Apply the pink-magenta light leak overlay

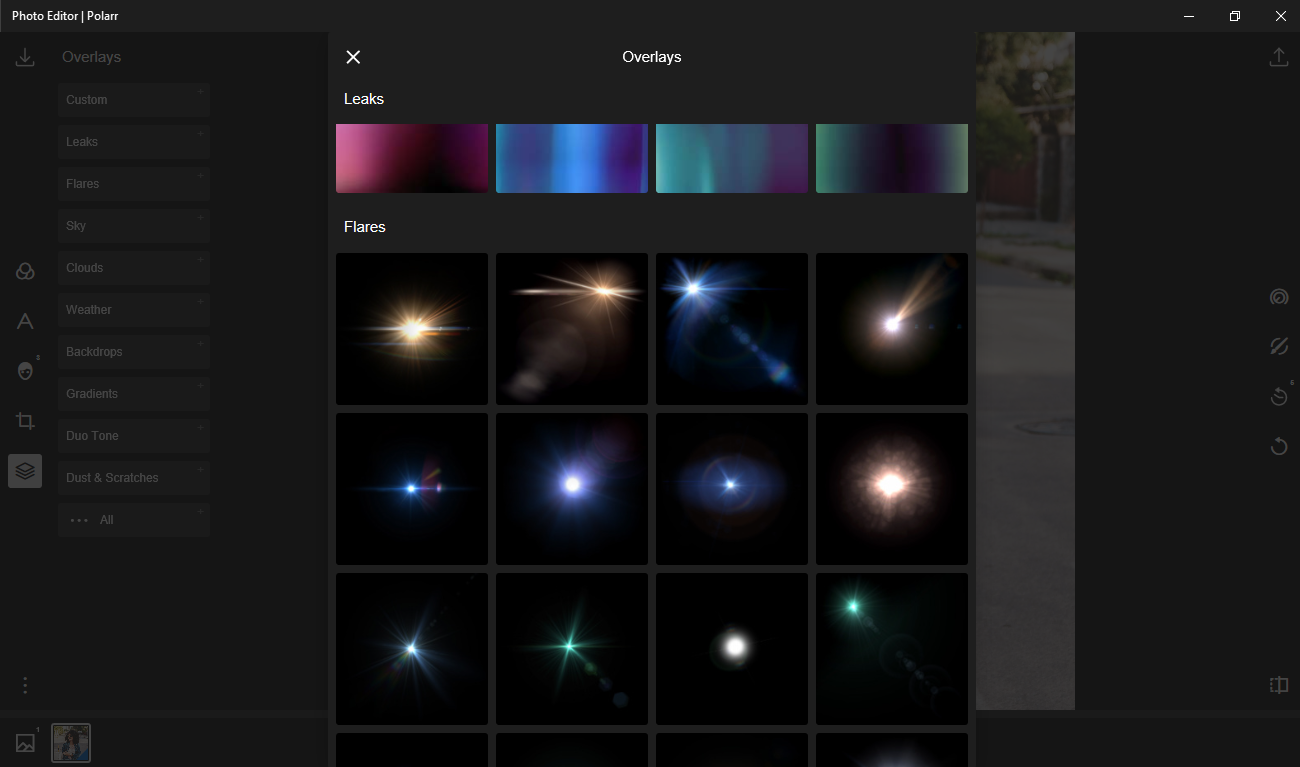(411, 158)
